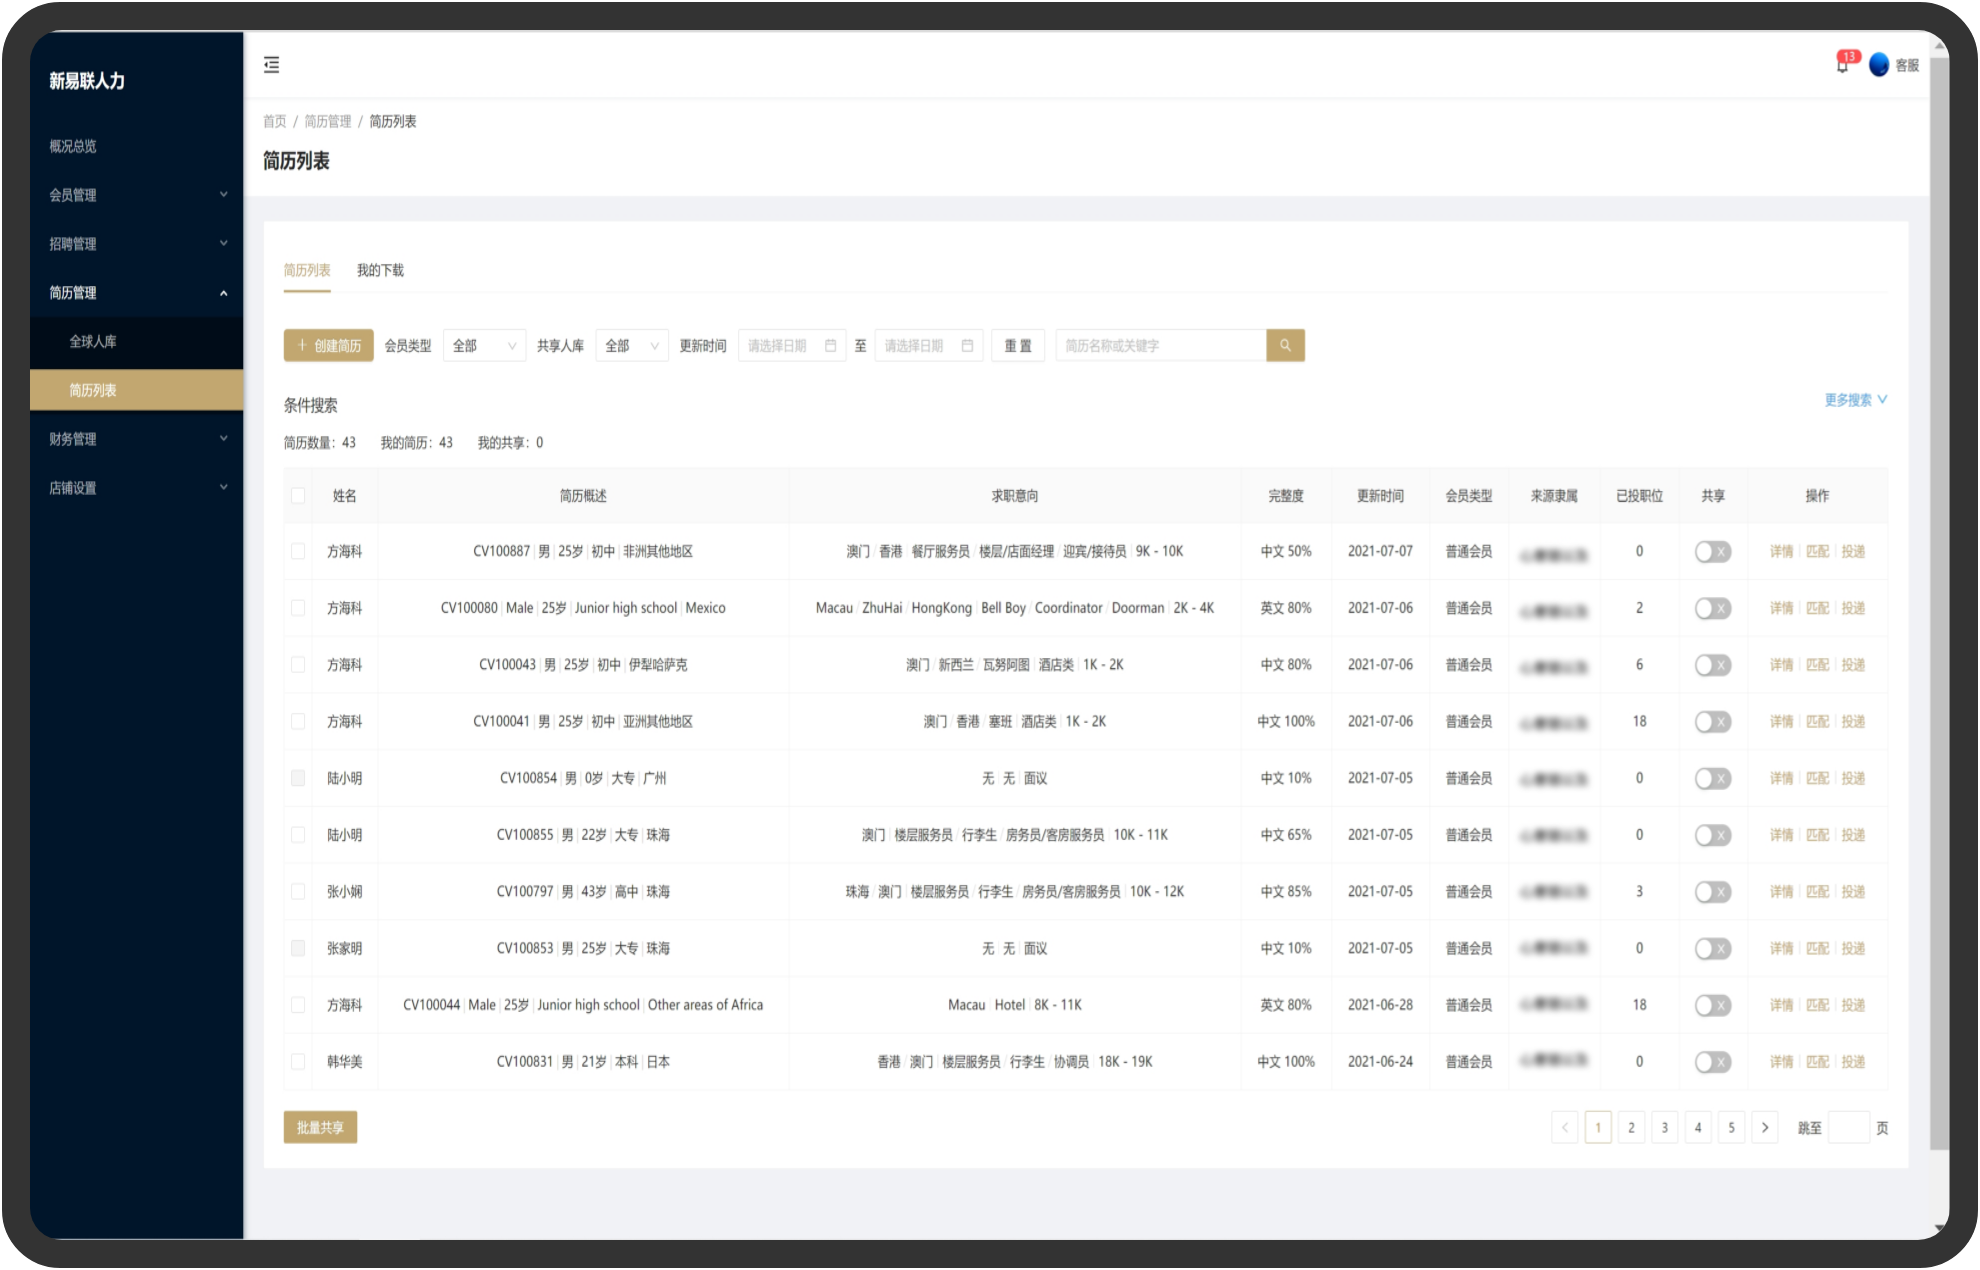Open 全球人库 in sidebar menu
The height and width of the screenshot is (1270, 1980).
tap(93, 342)
